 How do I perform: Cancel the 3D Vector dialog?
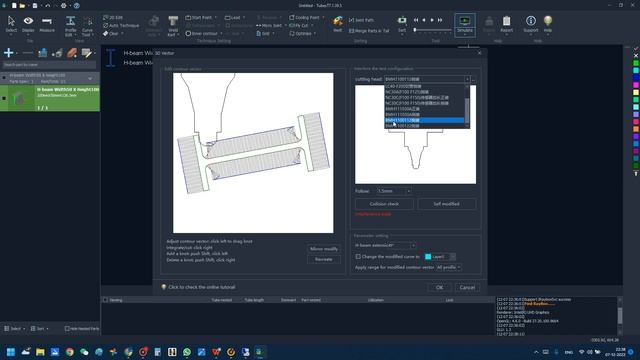467,287
